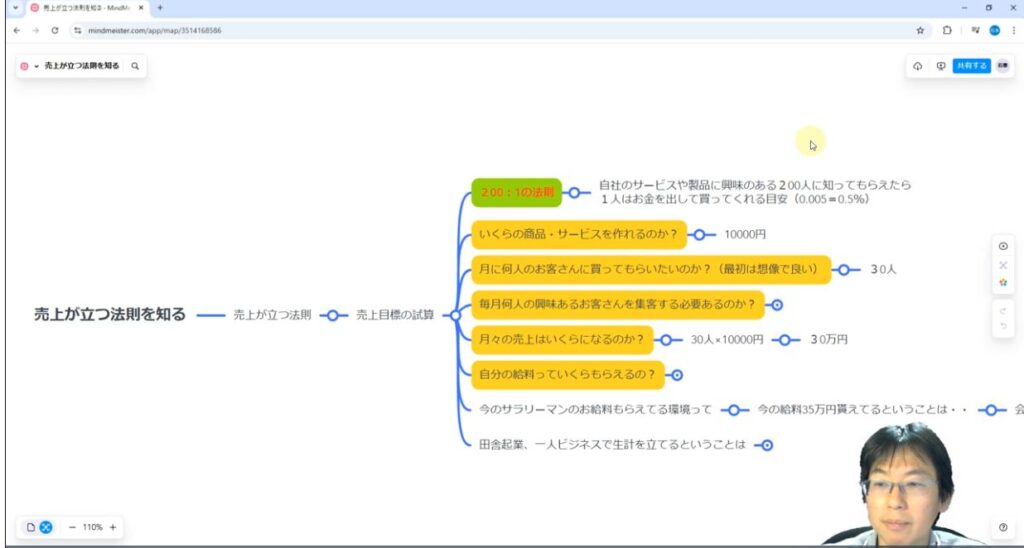Screen dimensions: 1024x548
Task: Click the undo arrow in right panel
Action: point(1003,328)
